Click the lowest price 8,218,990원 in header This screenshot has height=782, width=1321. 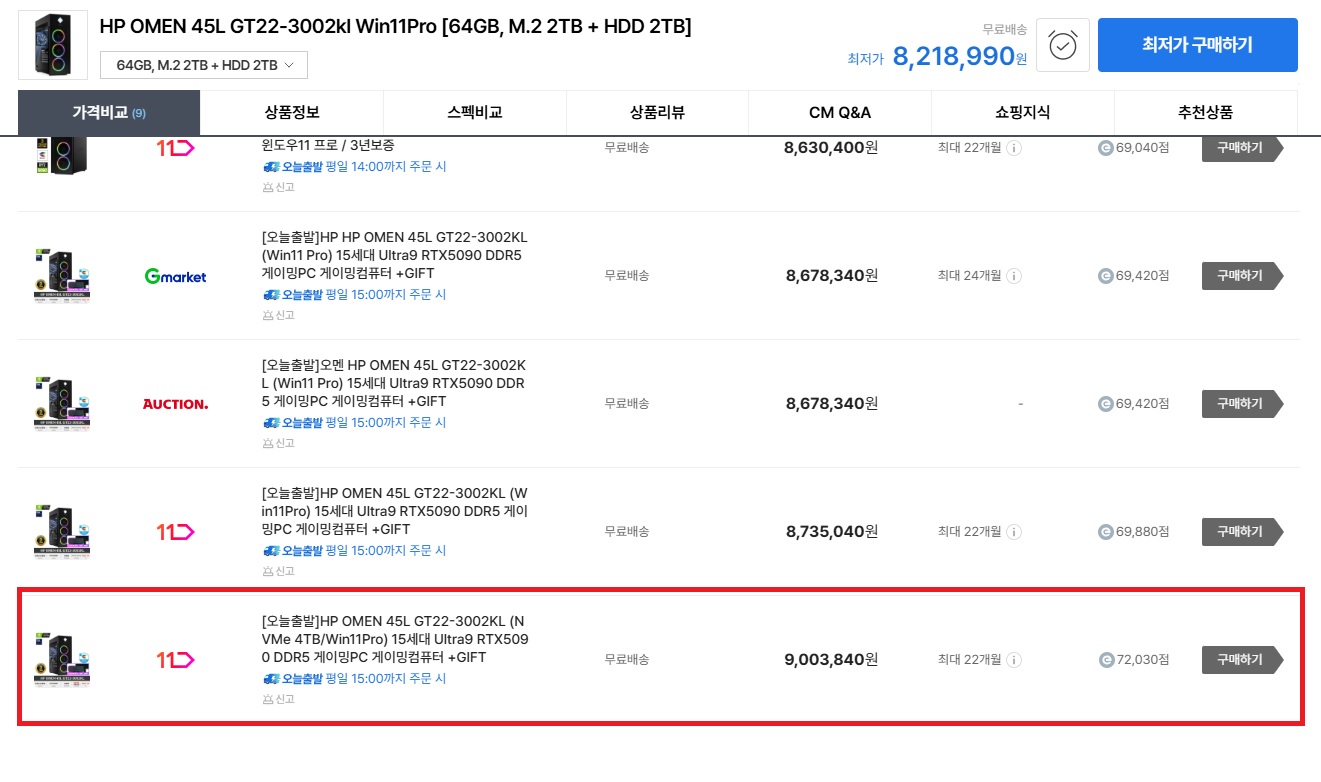[x=959, y=57]
